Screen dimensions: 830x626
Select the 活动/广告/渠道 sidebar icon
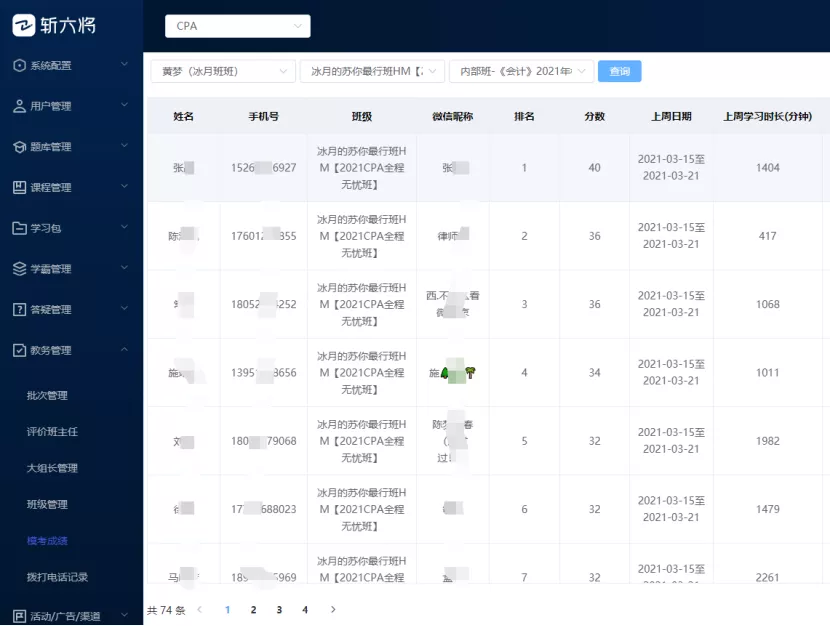pyautogui.click(x=17, y=616)
